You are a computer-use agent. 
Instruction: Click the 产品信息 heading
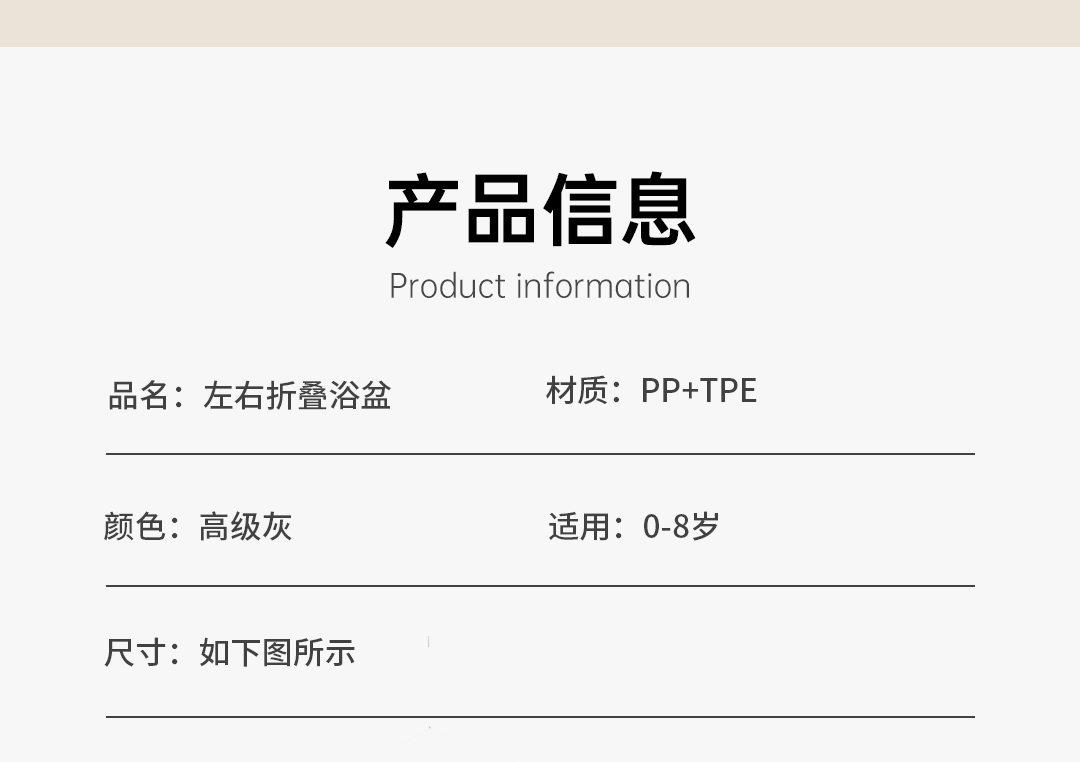[x=540, y=209]
